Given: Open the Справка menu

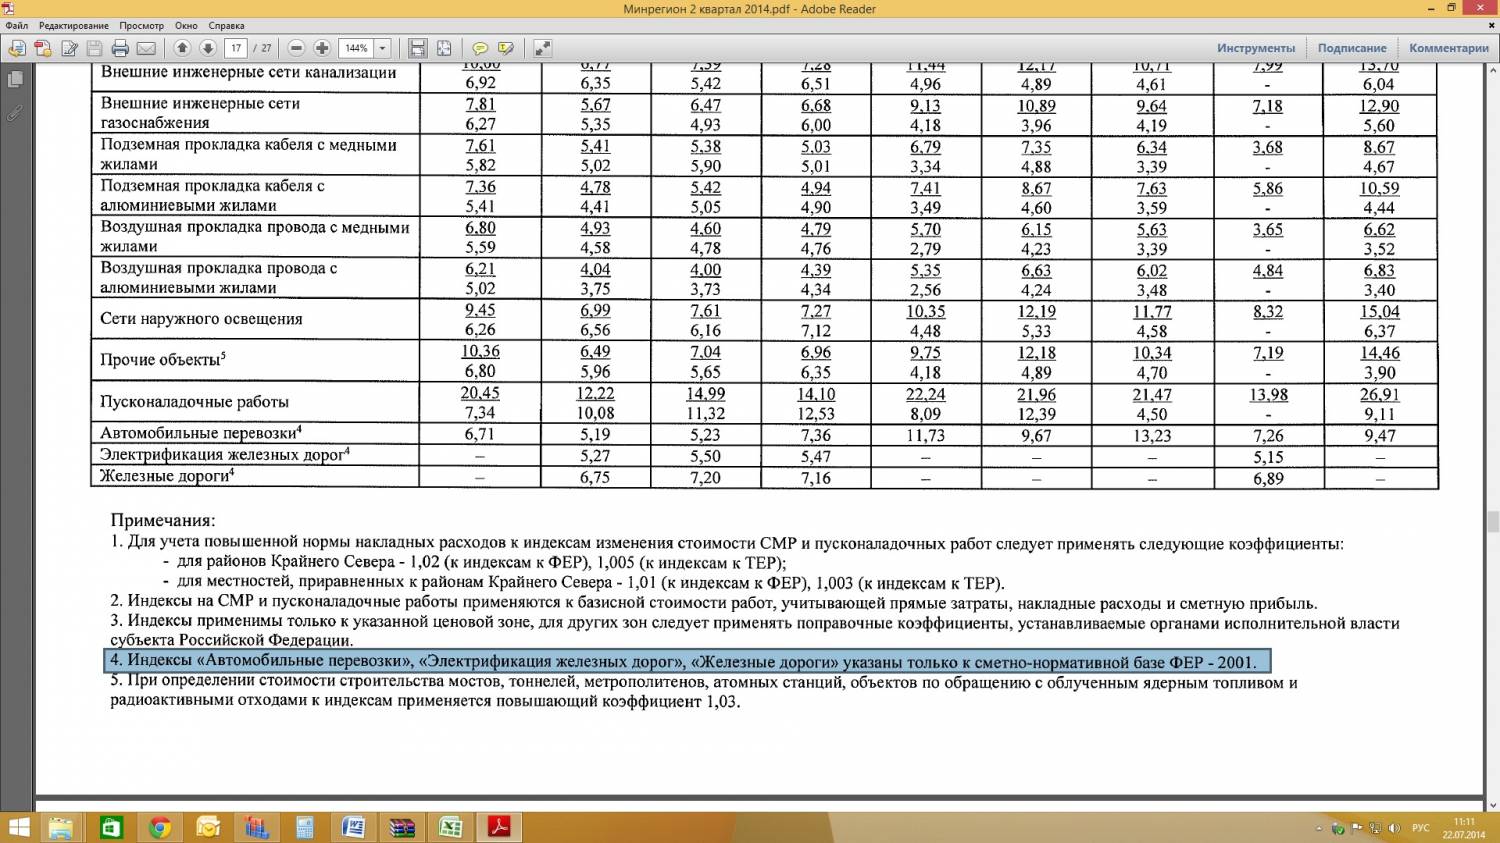Looking at the screenshot, I should 227,26.
